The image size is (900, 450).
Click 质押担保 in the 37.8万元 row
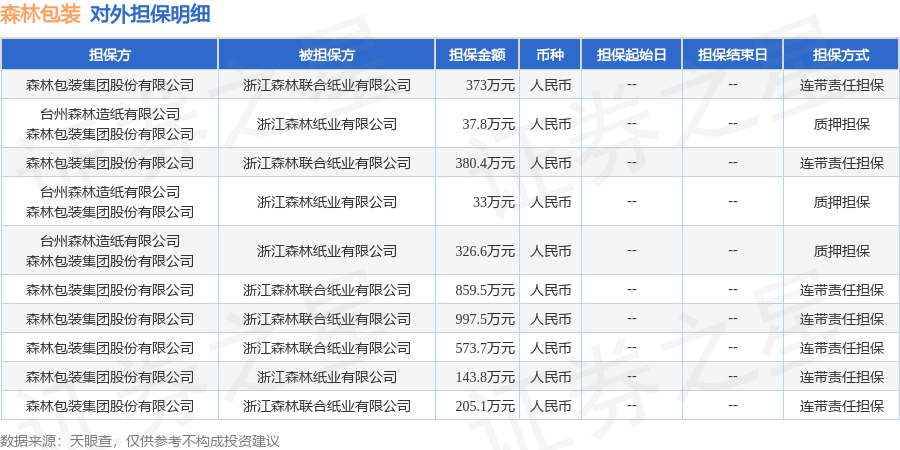pyautogui.click(x=841, y=124)
